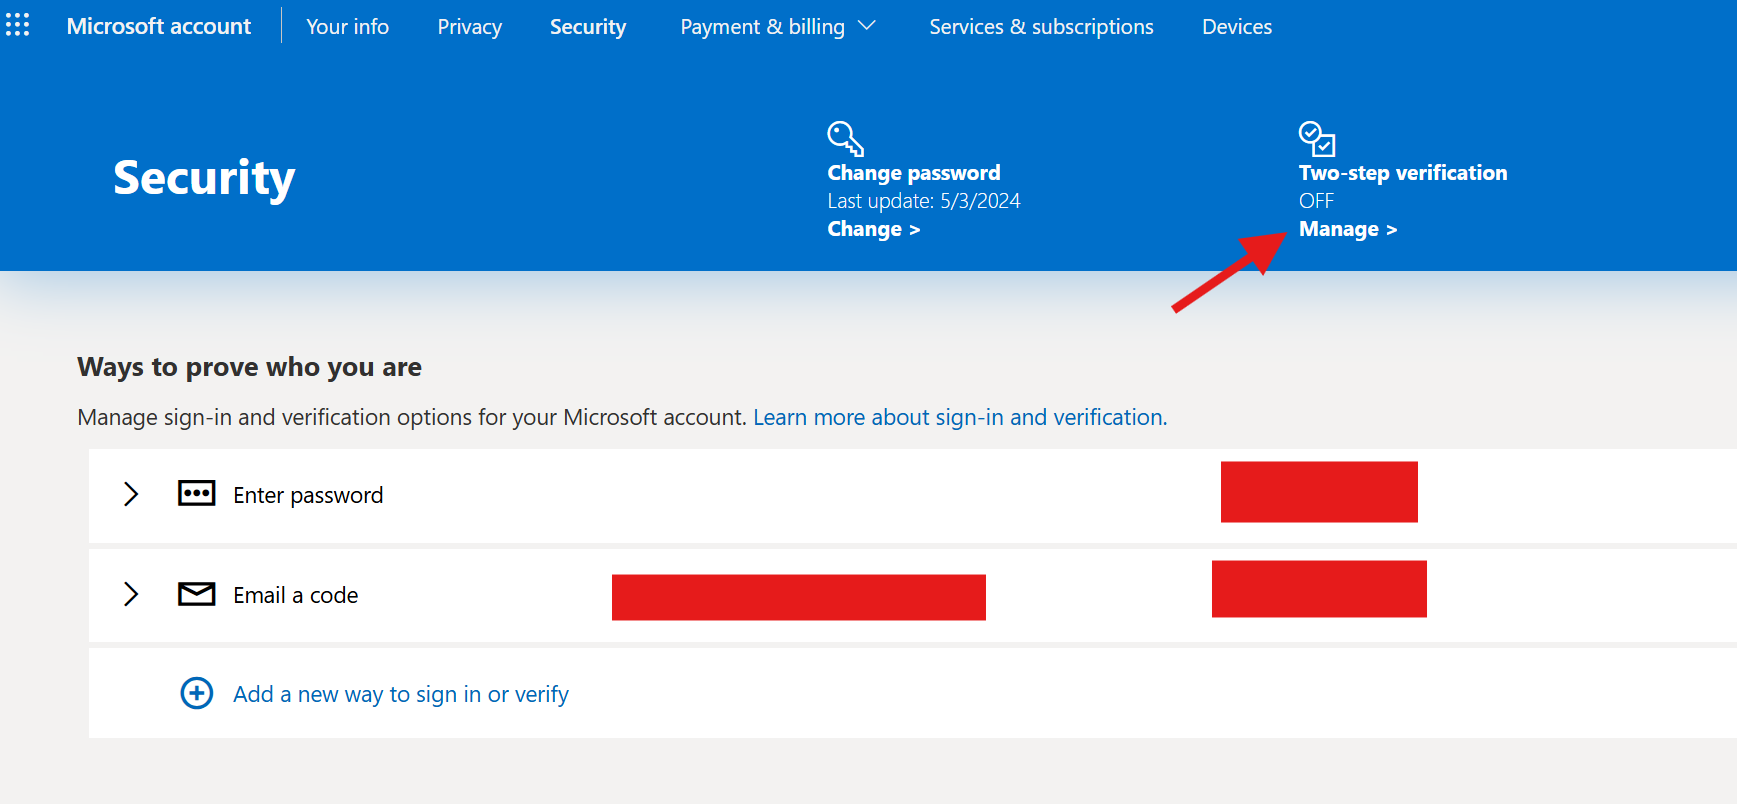Click the Change > password link

[873, 229]
